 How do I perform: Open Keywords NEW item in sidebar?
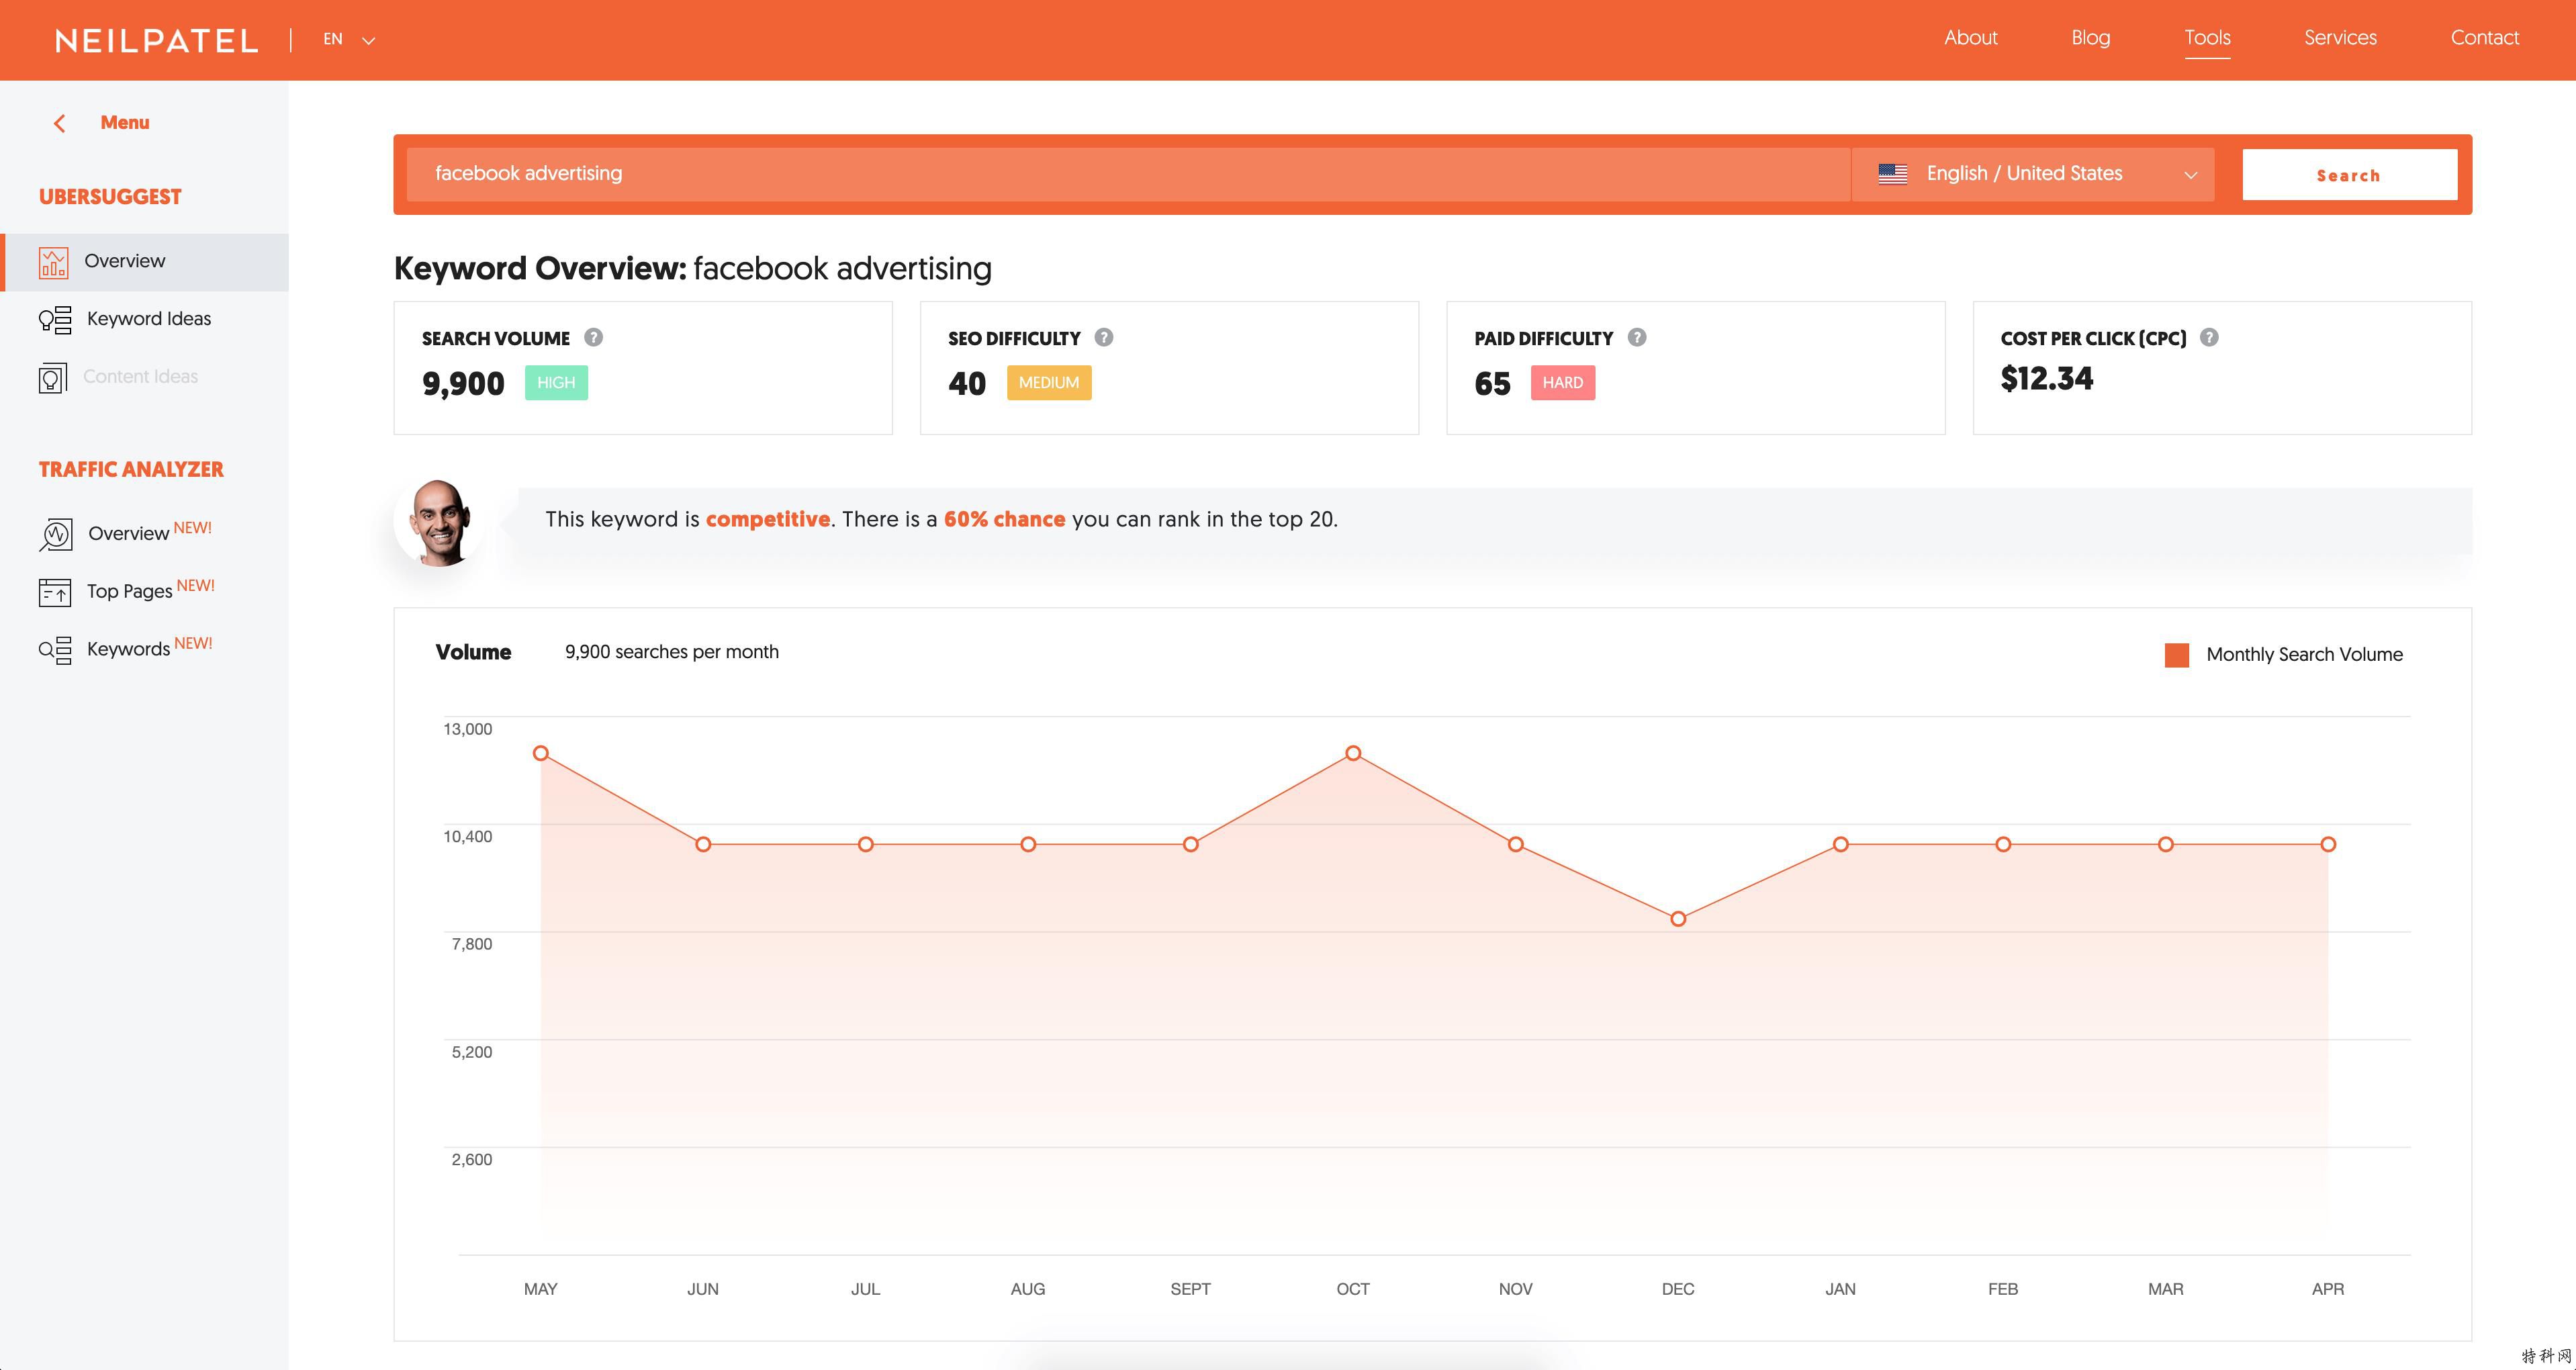tap(150, 648)
